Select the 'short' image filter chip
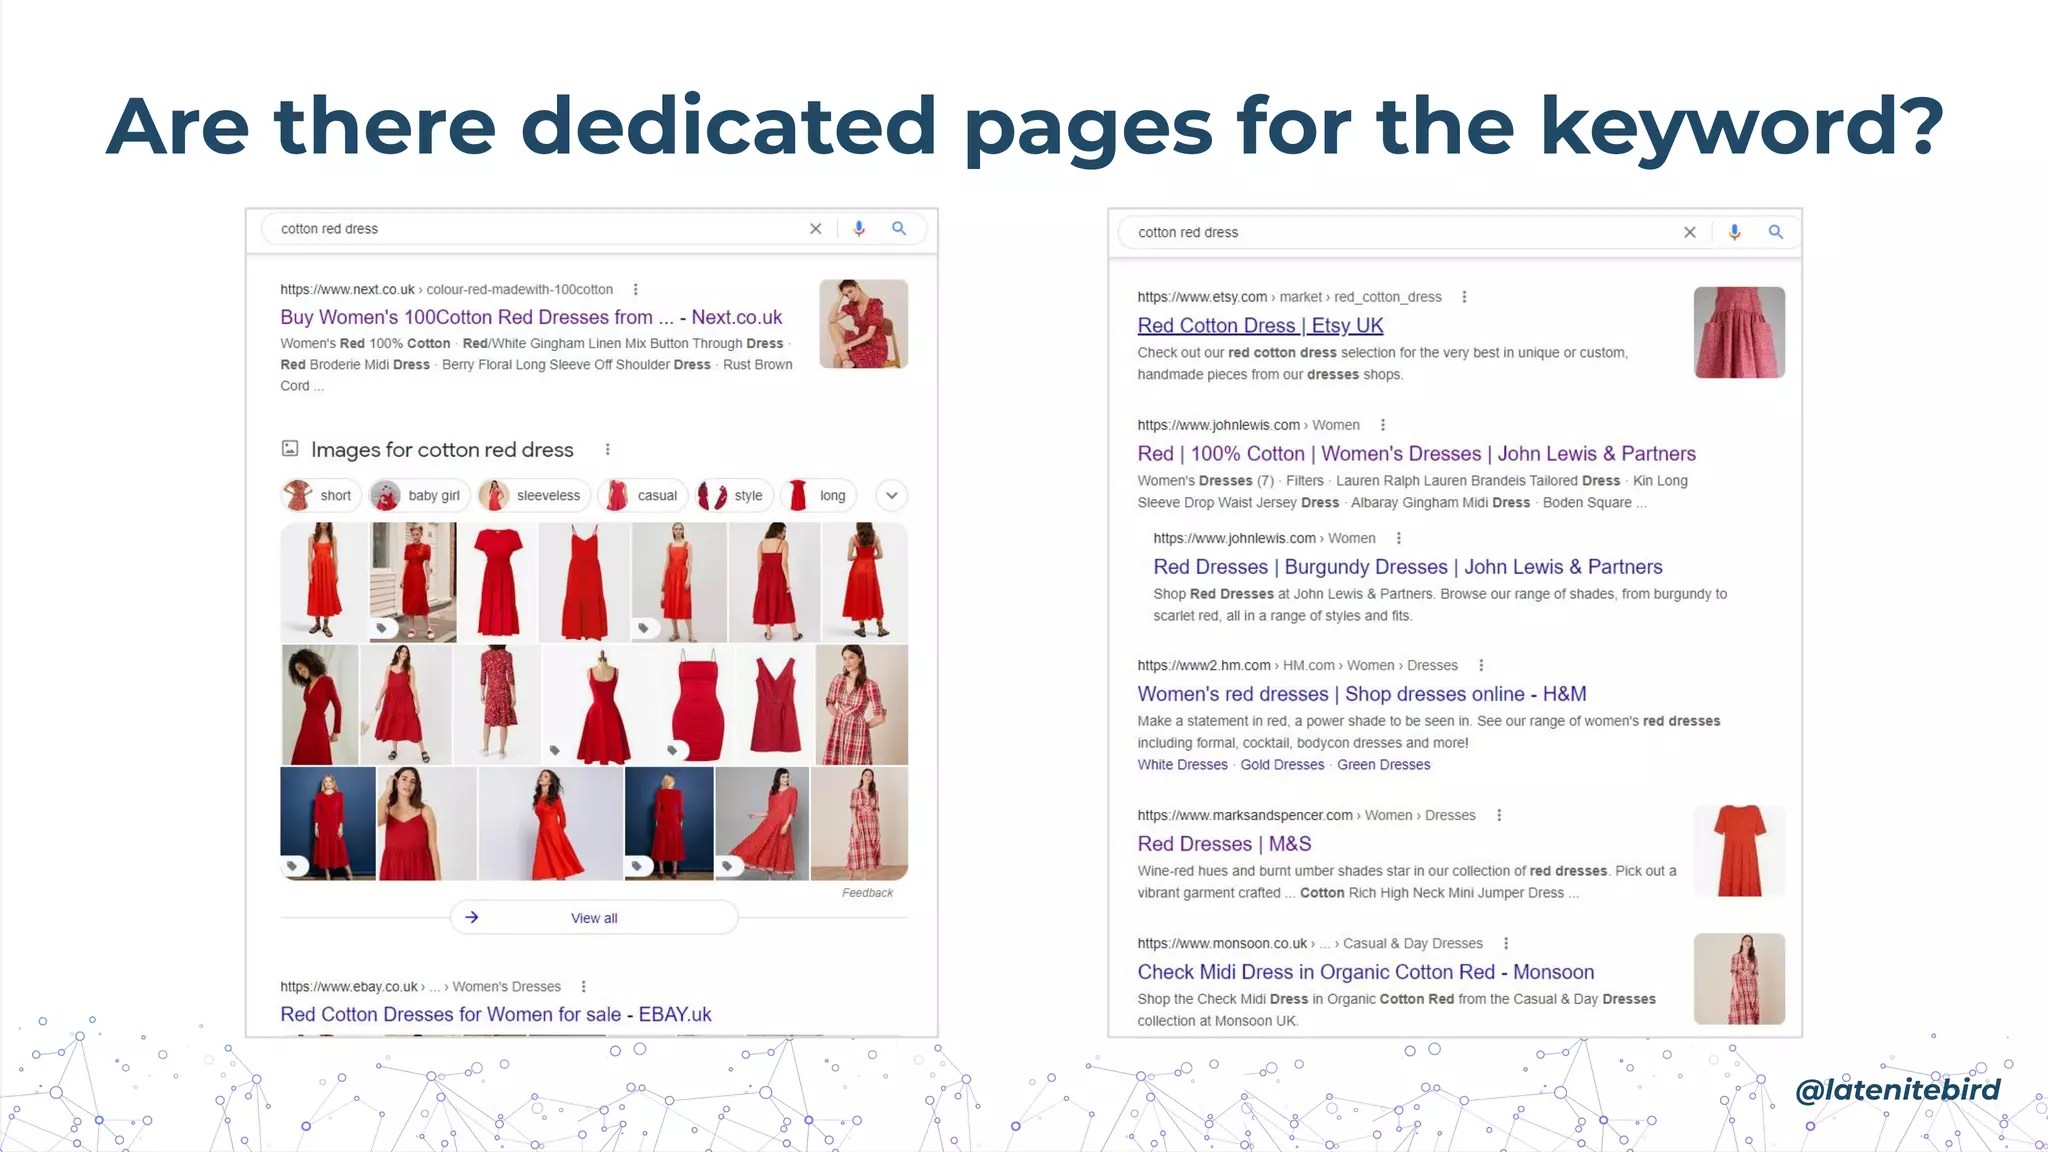Viewport: 2048px width, 1152px height. pyautogui.click(x=319, y=496)
